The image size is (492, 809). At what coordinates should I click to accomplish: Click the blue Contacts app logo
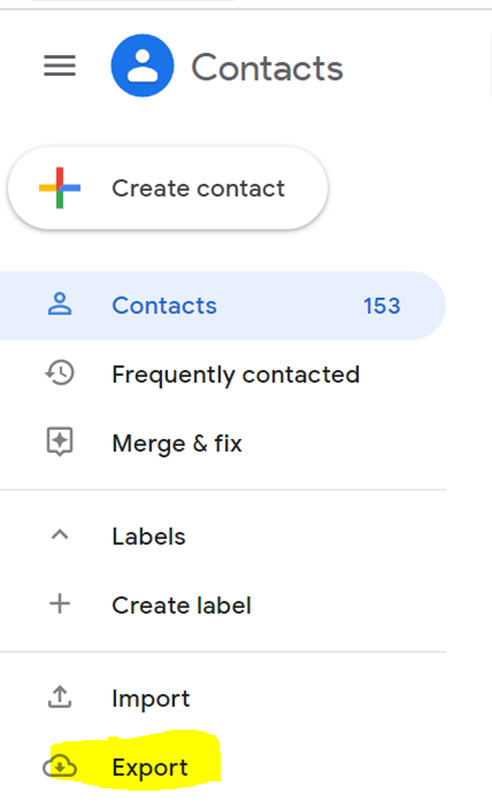click(142, 66)
